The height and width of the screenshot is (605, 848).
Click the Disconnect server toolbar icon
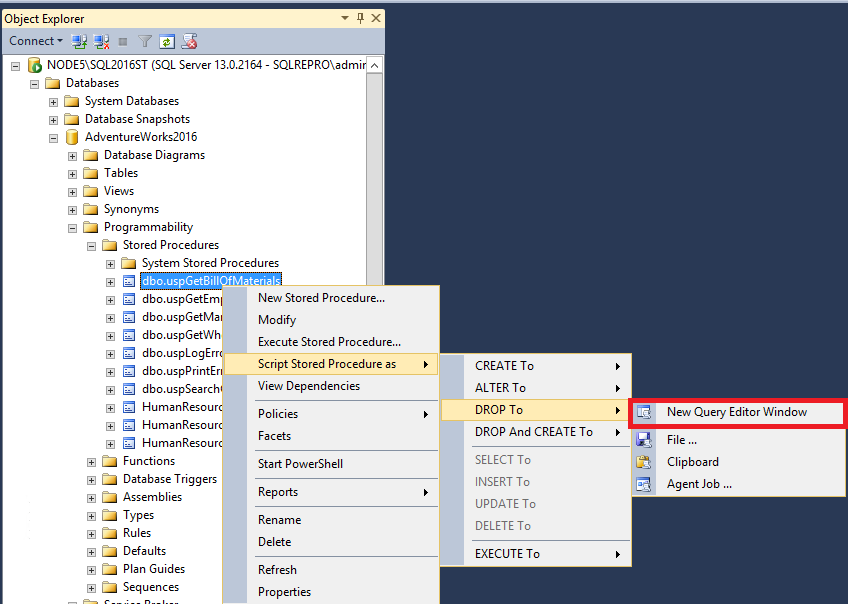click(101, 41)
